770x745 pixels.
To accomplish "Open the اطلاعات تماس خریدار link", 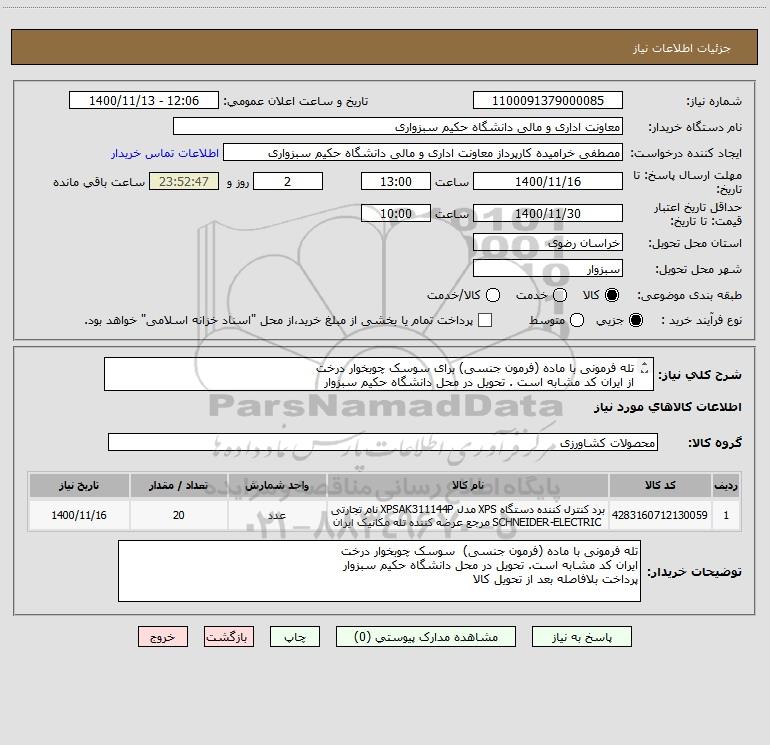I will (165, 153).
